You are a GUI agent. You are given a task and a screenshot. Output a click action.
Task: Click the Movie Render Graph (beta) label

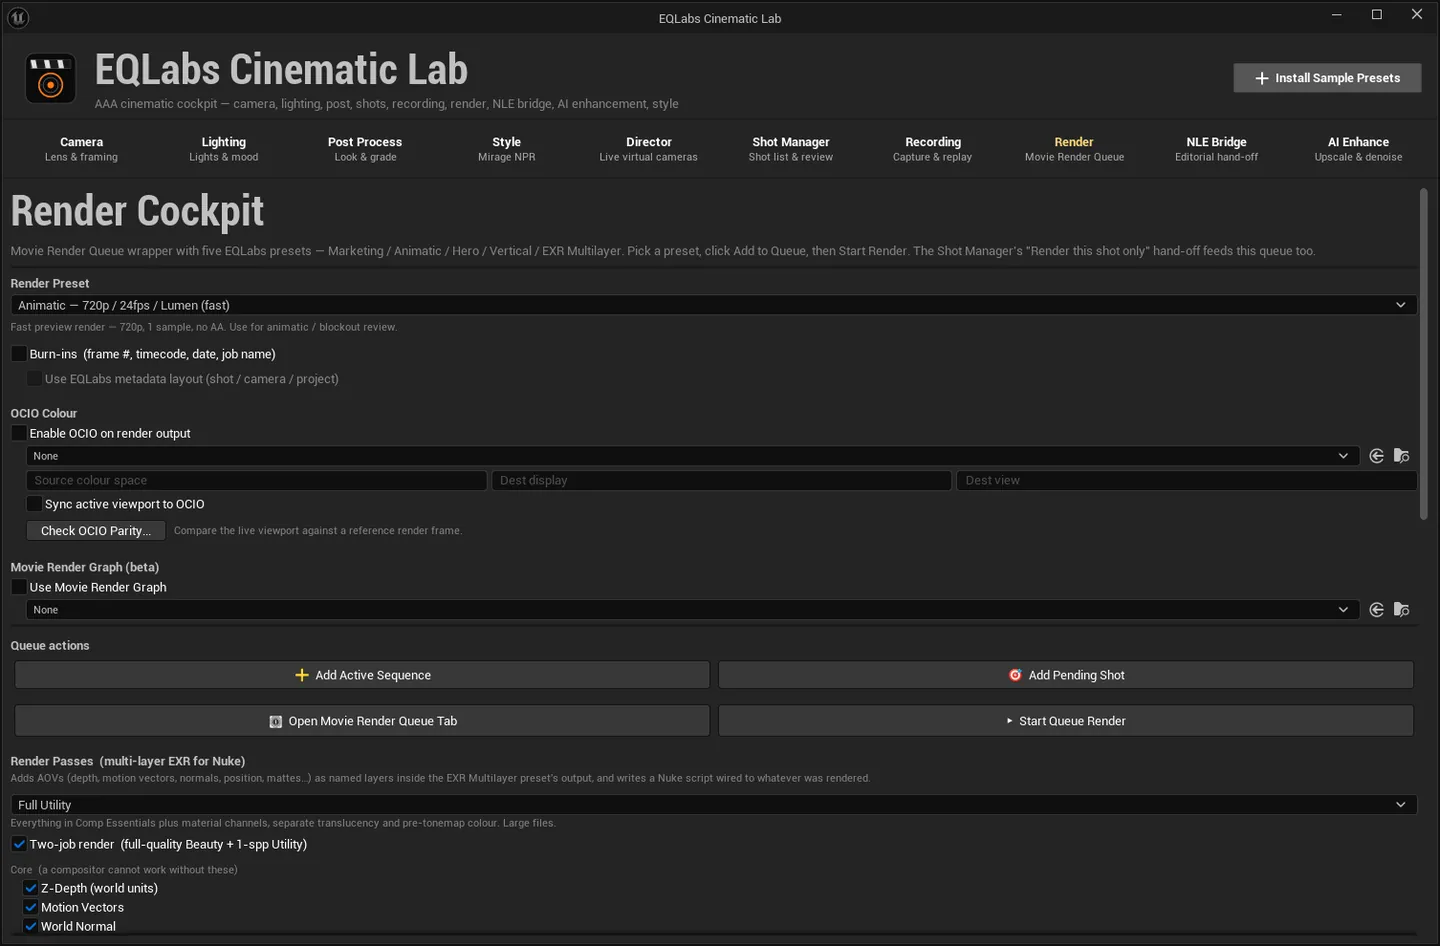tap(85, 567)
